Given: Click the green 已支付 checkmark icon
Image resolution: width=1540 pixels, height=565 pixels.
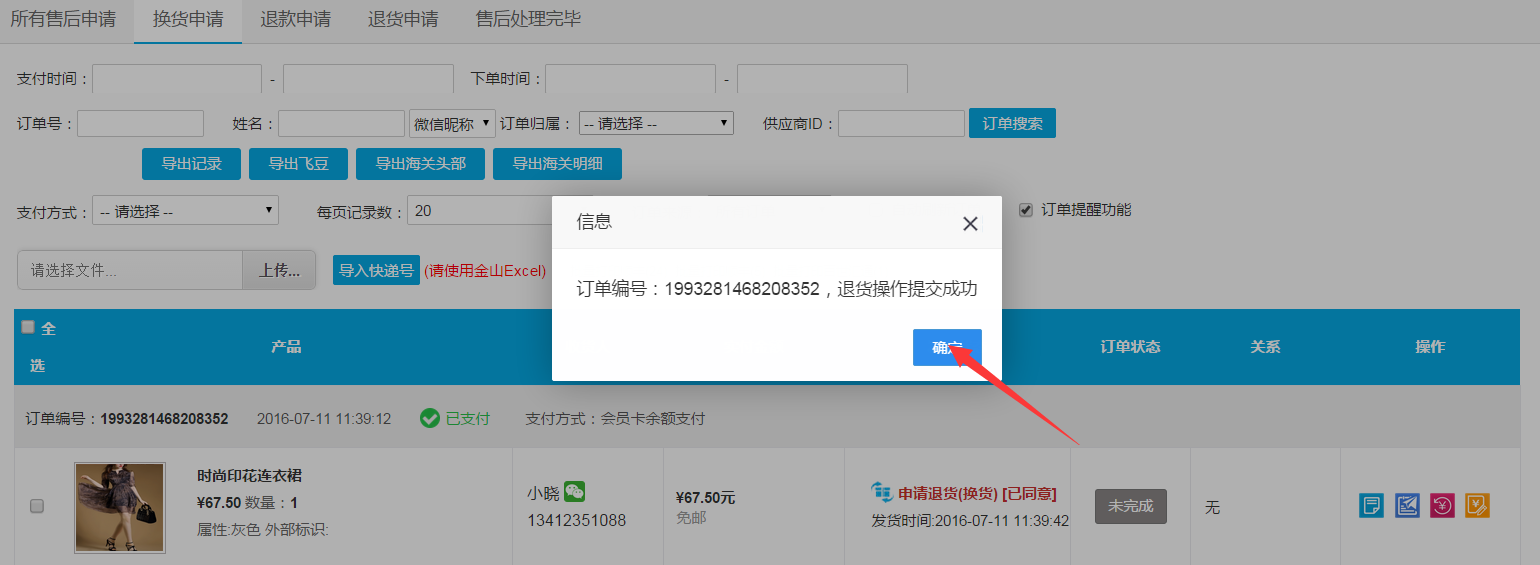Looking at the screenshot, I should point(430,418).
